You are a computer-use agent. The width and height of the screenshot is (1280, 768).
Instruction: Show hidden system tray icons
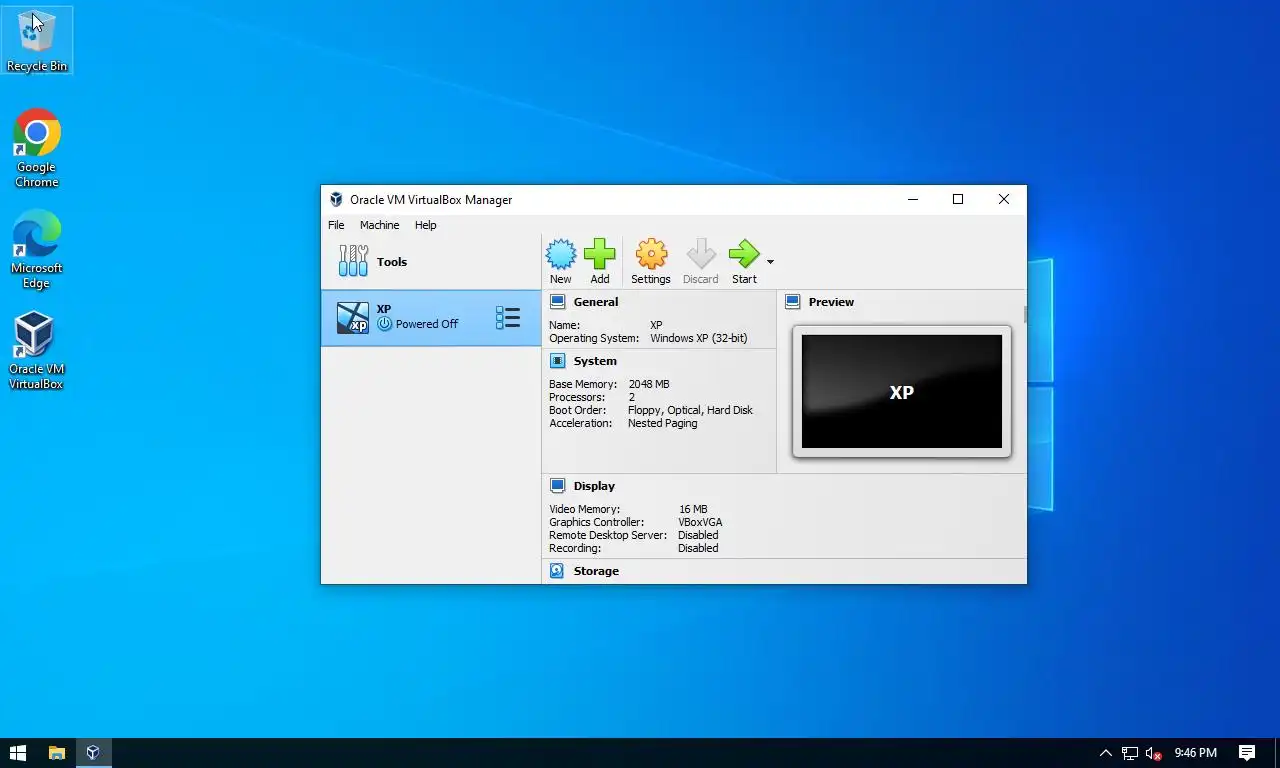point(1105,753)
